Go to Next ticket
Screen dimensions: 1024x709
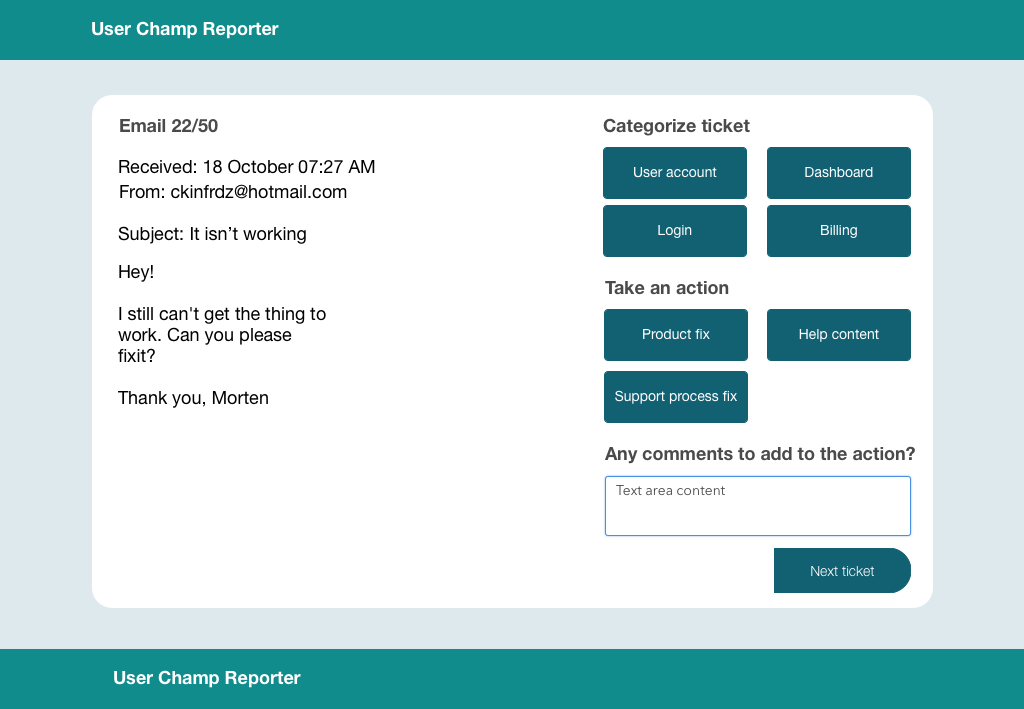click(x=842, y=571)
